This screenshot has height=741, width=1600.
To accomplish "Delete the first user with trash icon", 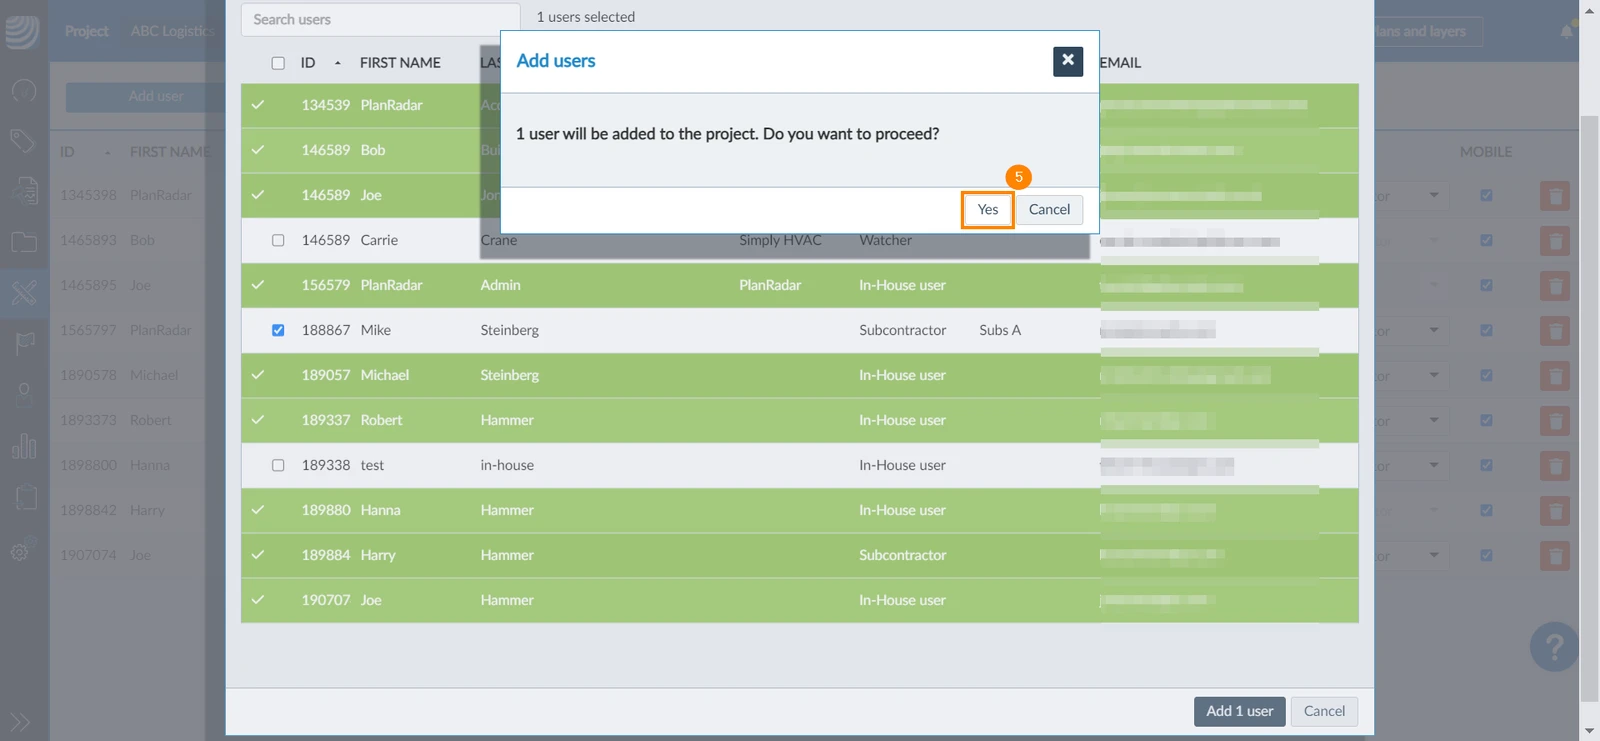I will pyautogui.click(x=1555, y=195).
